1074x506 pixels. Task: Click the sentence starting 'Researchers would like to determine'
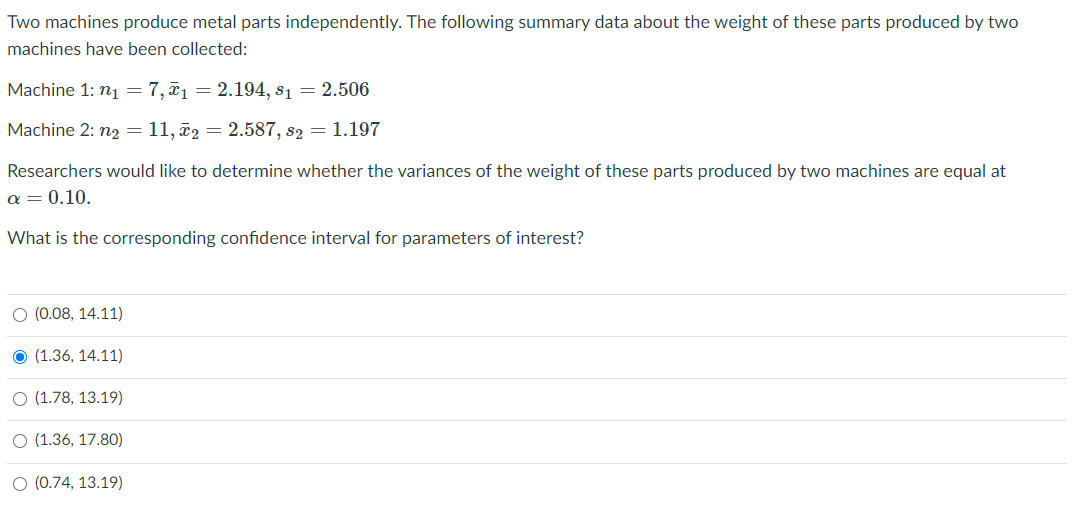pyautogui.click(x=506, y=185)
